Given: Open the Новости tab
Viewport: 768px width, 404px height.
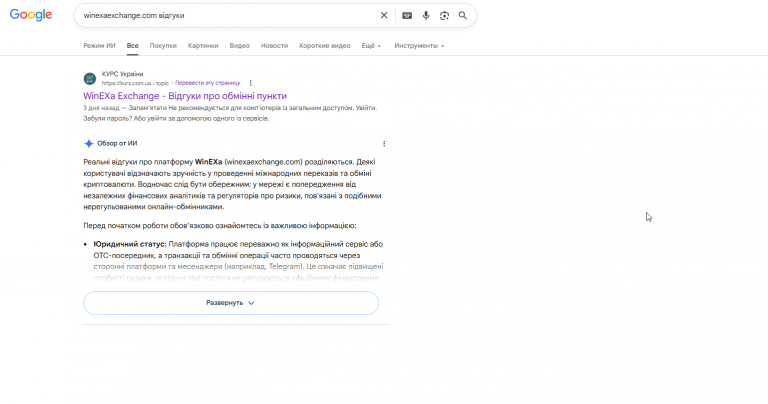Looking at the screenshot, I should tap(274, 46).
